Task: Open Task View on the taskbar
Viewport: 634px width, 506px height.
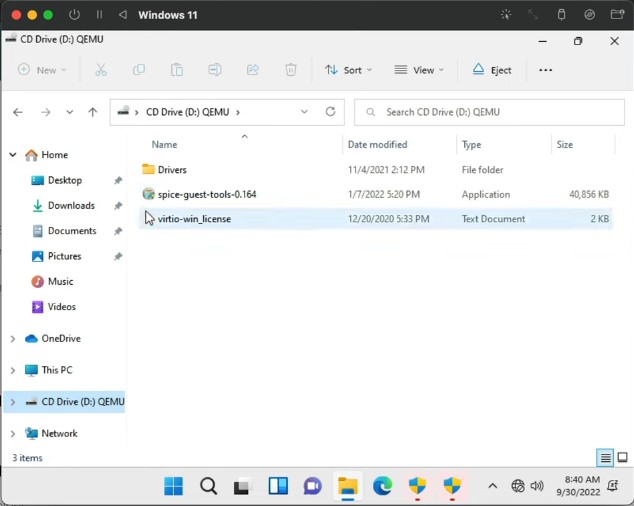Action: click(x=243, y=486)
